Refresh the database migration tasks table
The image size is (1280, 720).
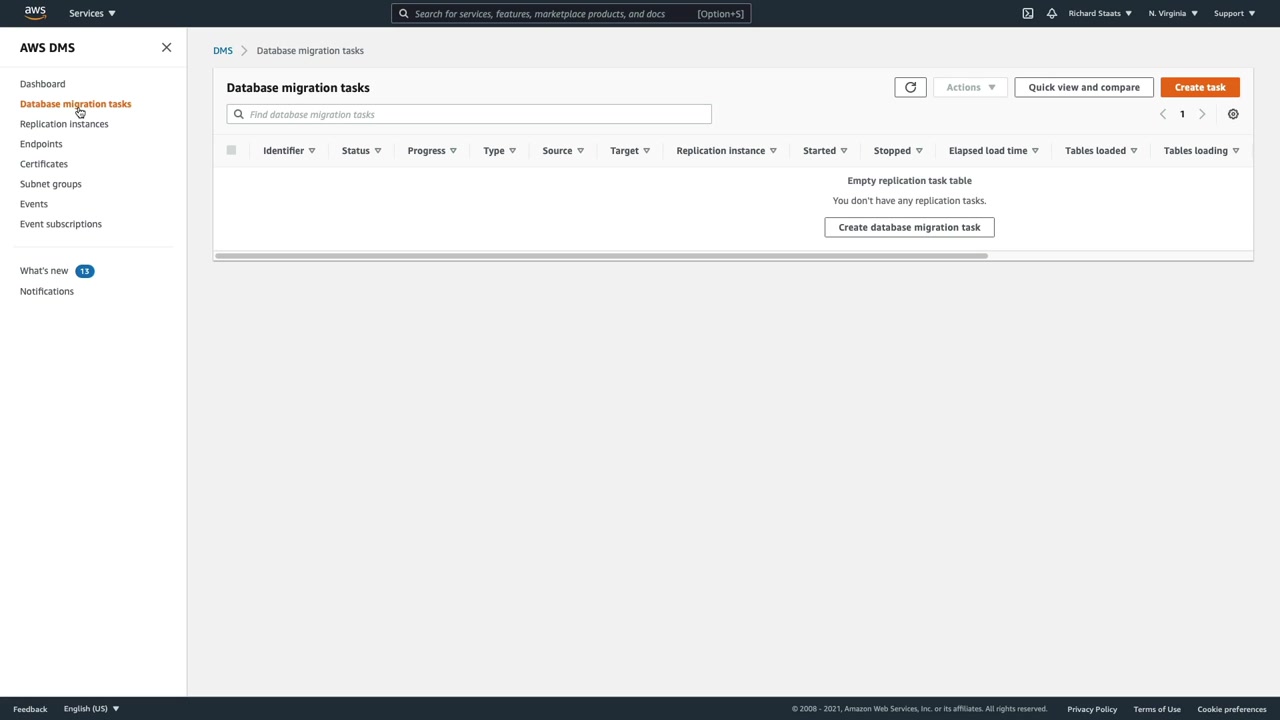click(x=910, y=87)
